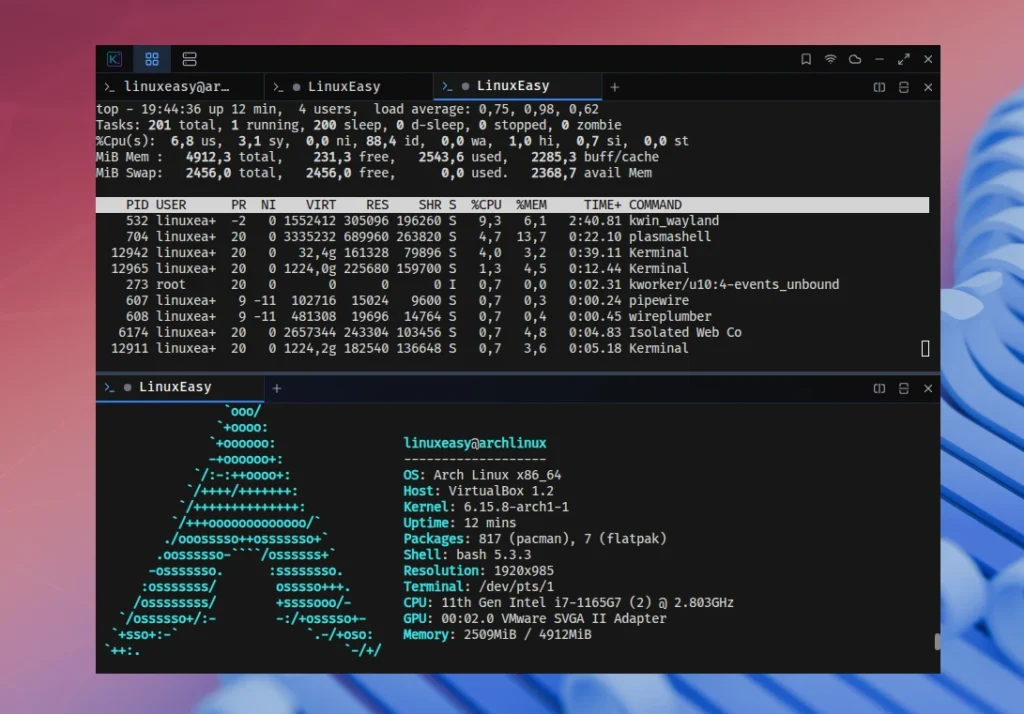Open the tab grid overview icon
The height and width of the screenshot is (714, 1024).
151,58
